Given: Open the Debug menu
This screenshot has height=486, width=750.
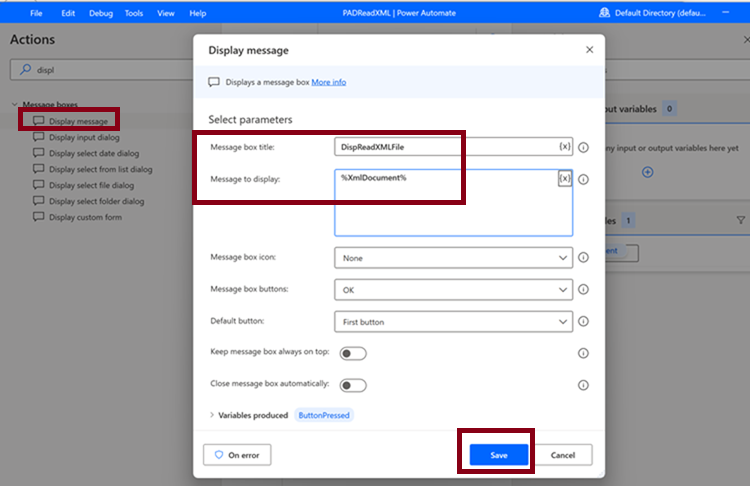Looking at the screenshot, I should pyautogui.click(x=101, y=13).
